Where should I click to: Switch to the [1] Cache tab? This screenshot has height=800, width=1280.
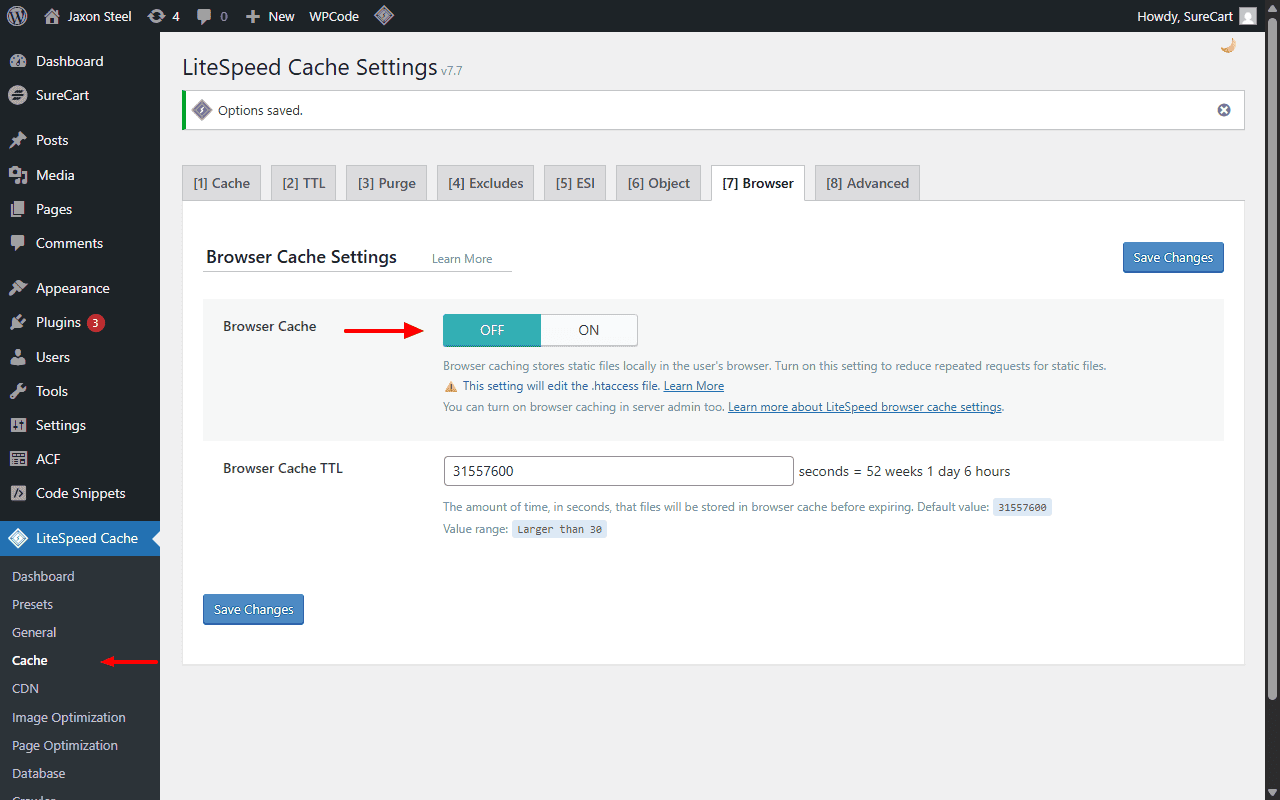click(x=222, y=183)
